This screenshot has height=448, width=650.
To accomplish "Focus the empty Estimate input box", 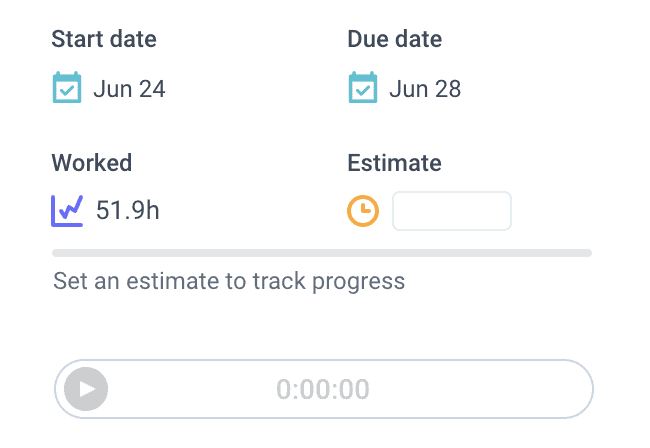I will click(452, 211).
